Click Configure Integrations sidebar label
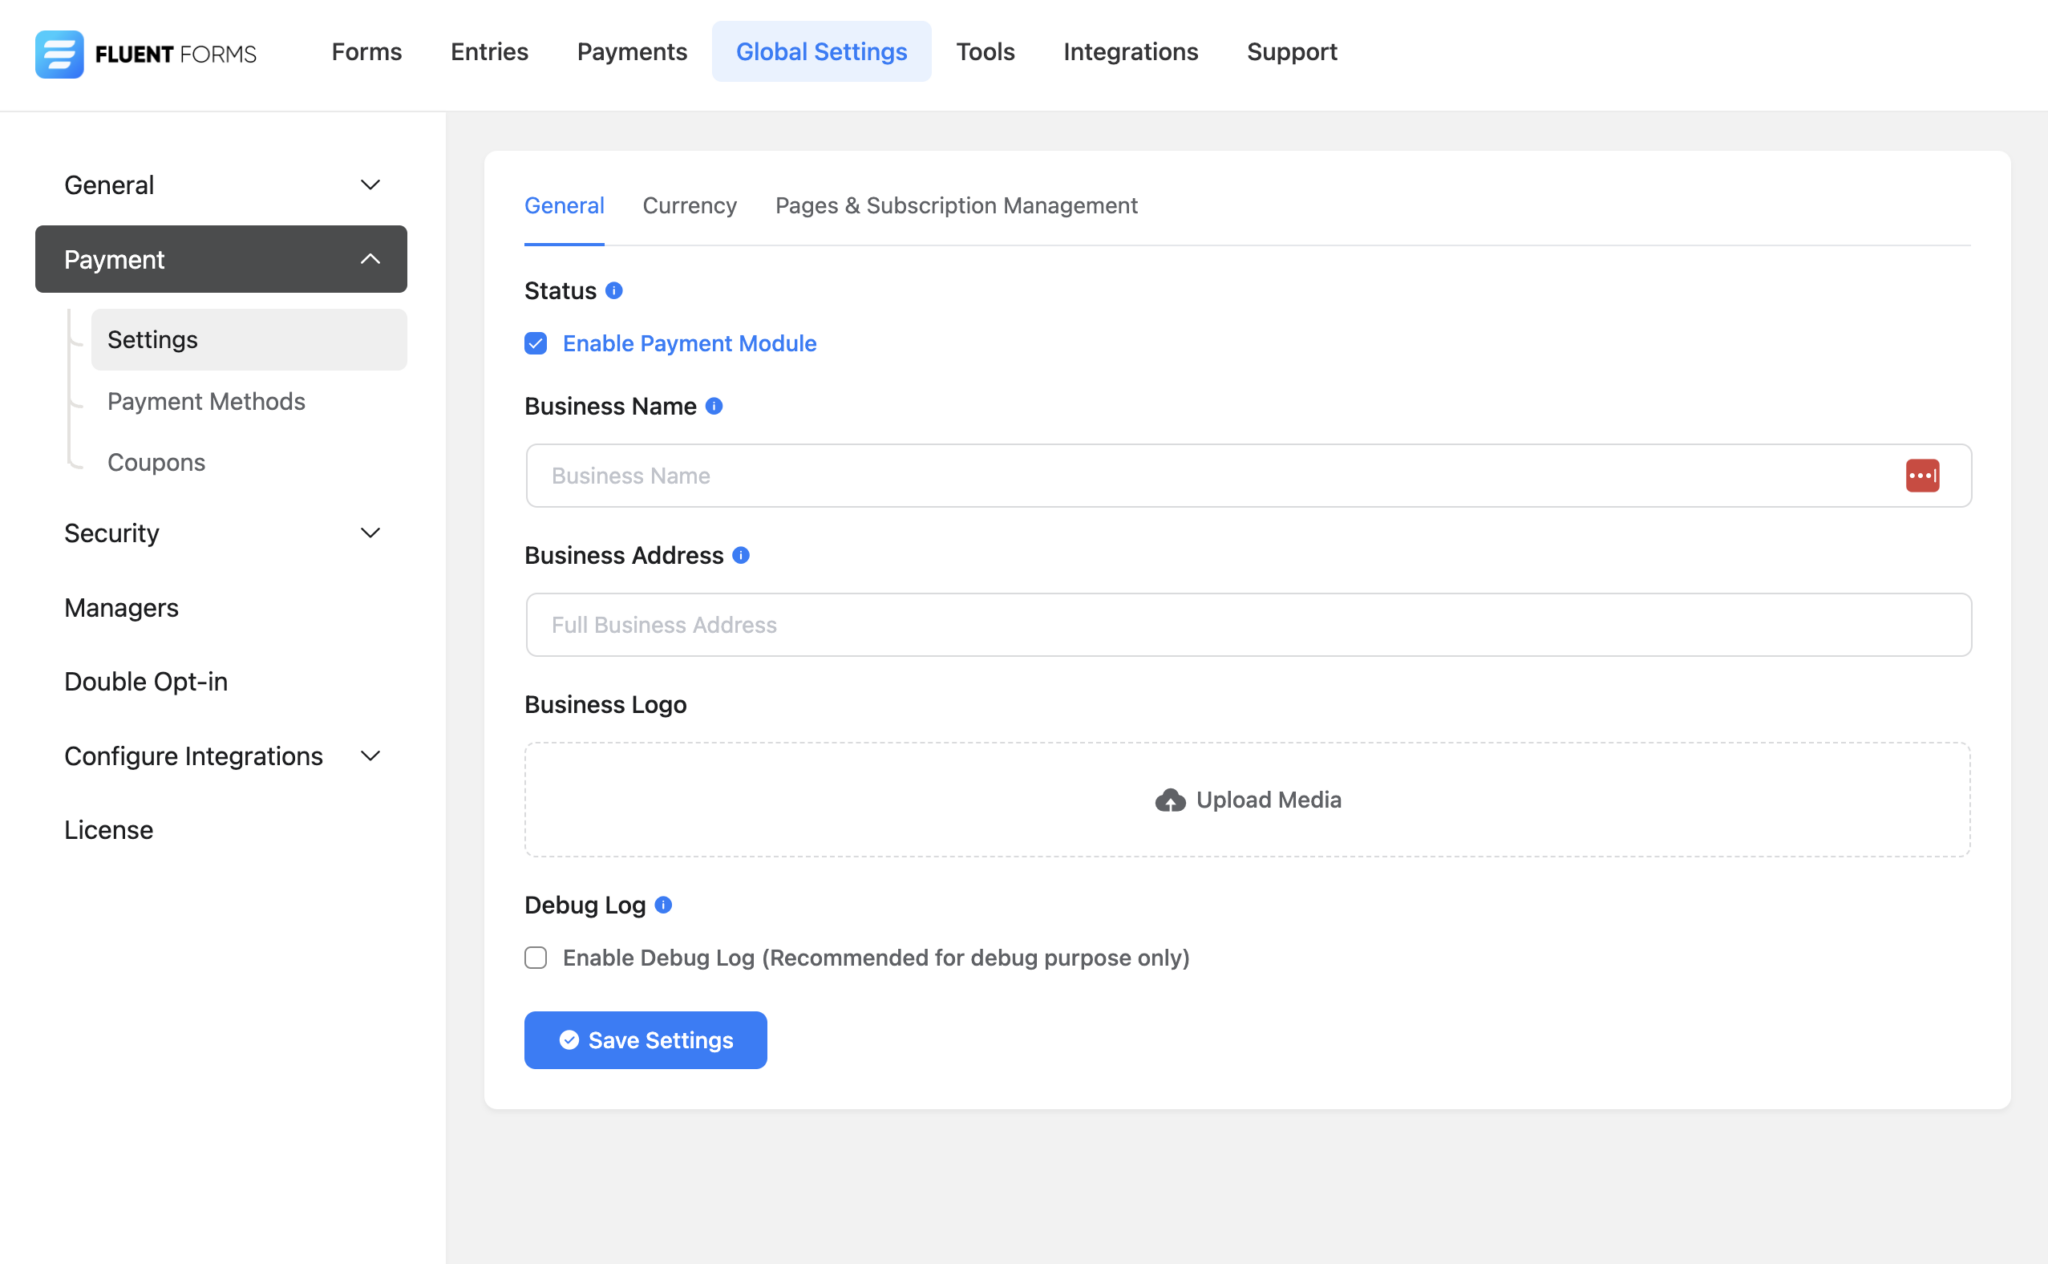Viewport: 2048px width, 1264px height. coord(193,756)
